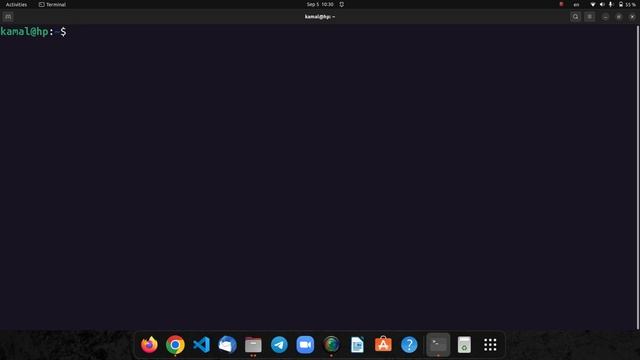Open Telegram from the dock
640x360 pixels.
tap(279, 345)
